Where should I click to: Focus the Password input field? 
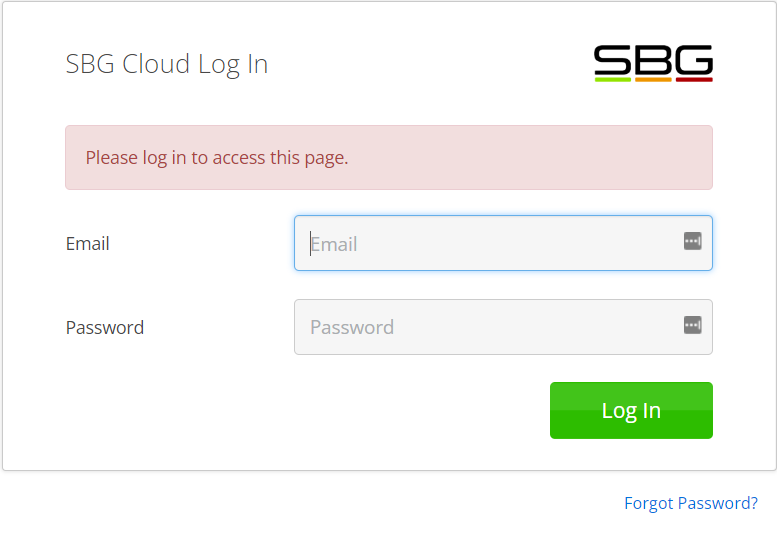pyautogui.click(x=503, y=327)
